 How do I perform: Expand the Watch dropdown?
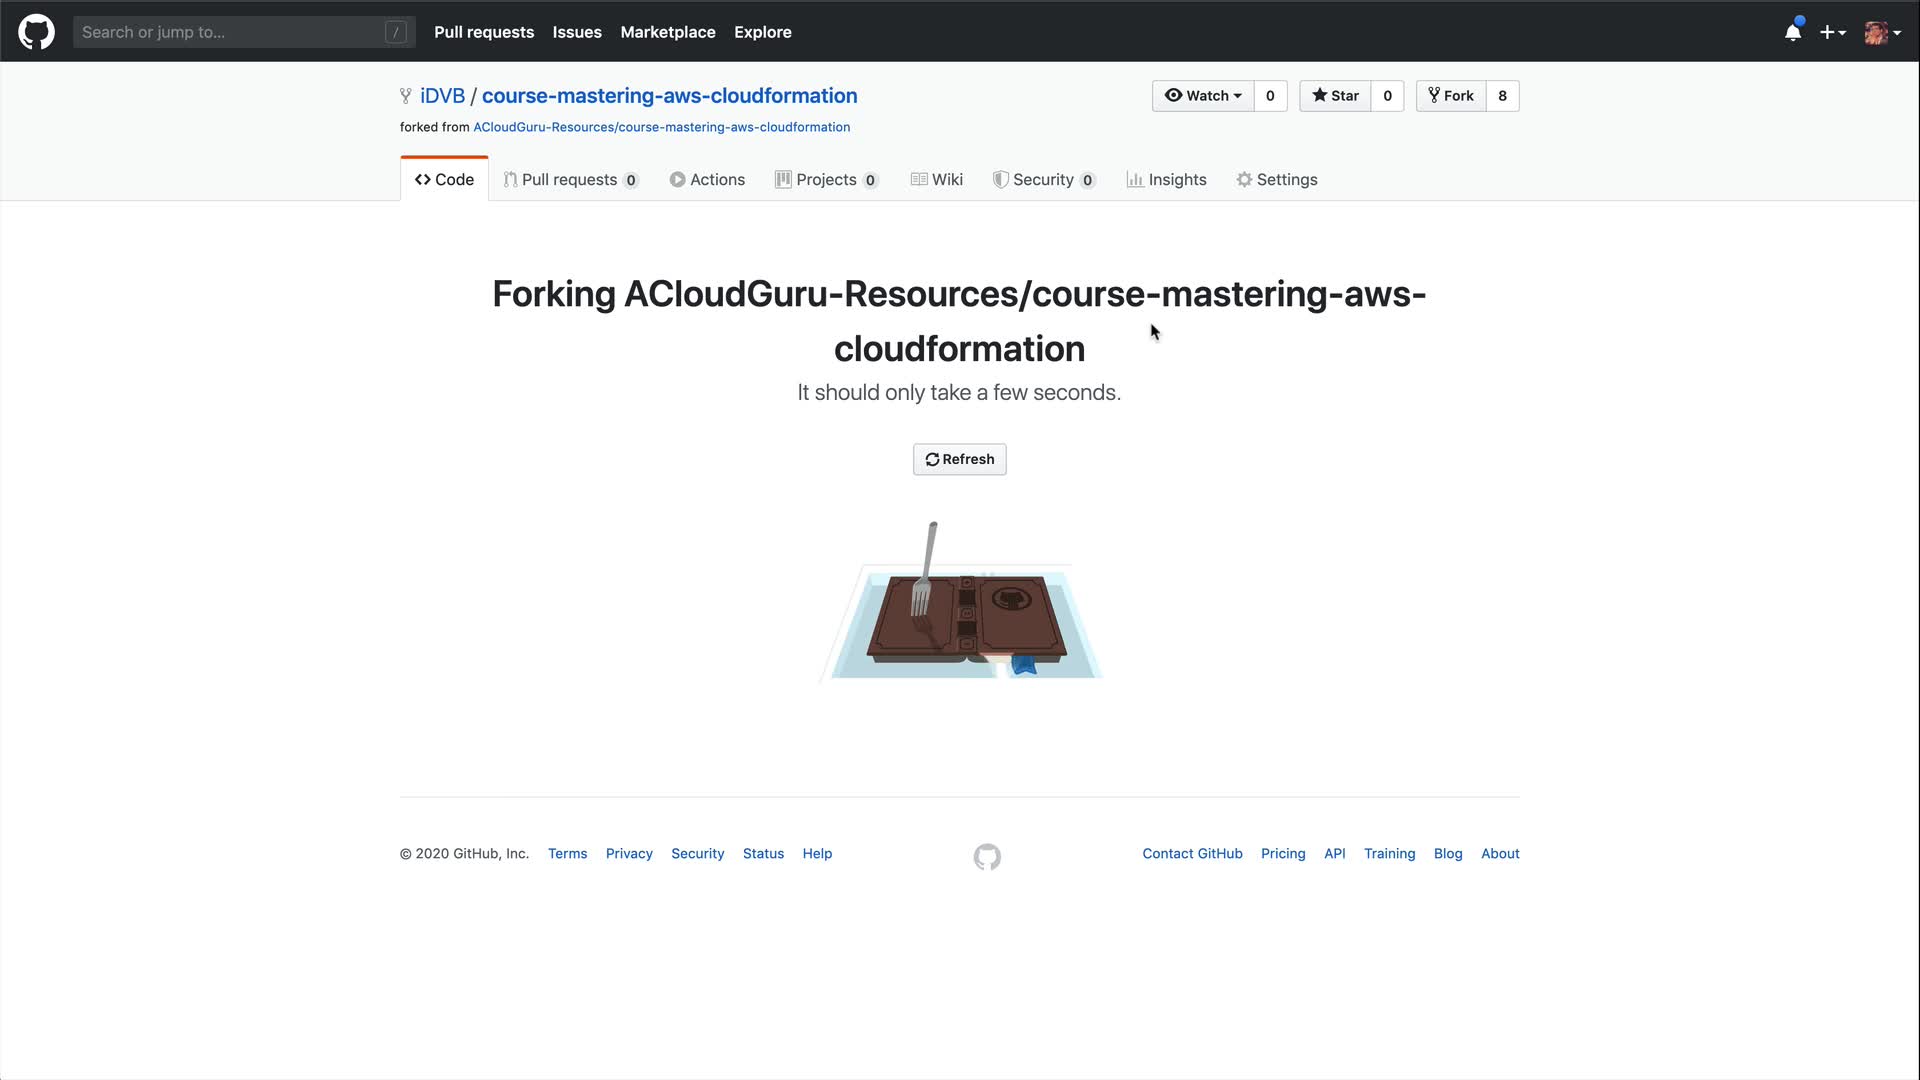1203,96
